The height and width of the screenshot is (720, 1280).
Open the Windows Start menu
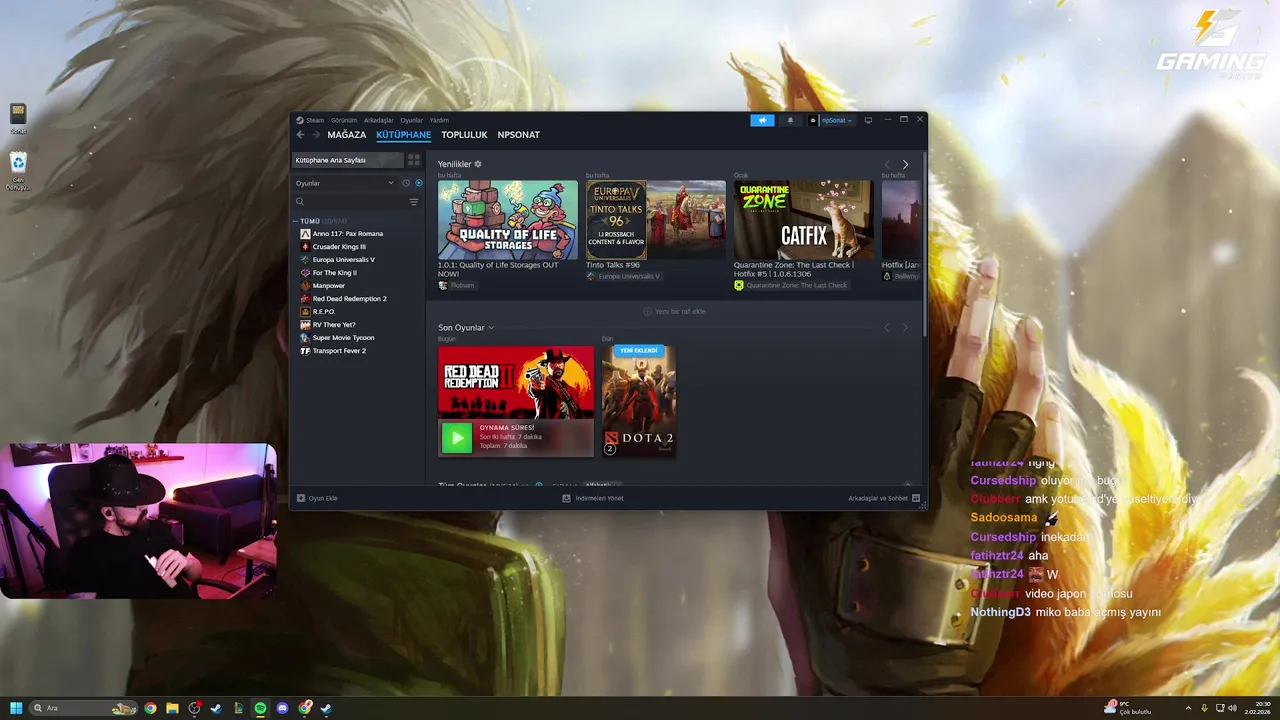[16, 708]
